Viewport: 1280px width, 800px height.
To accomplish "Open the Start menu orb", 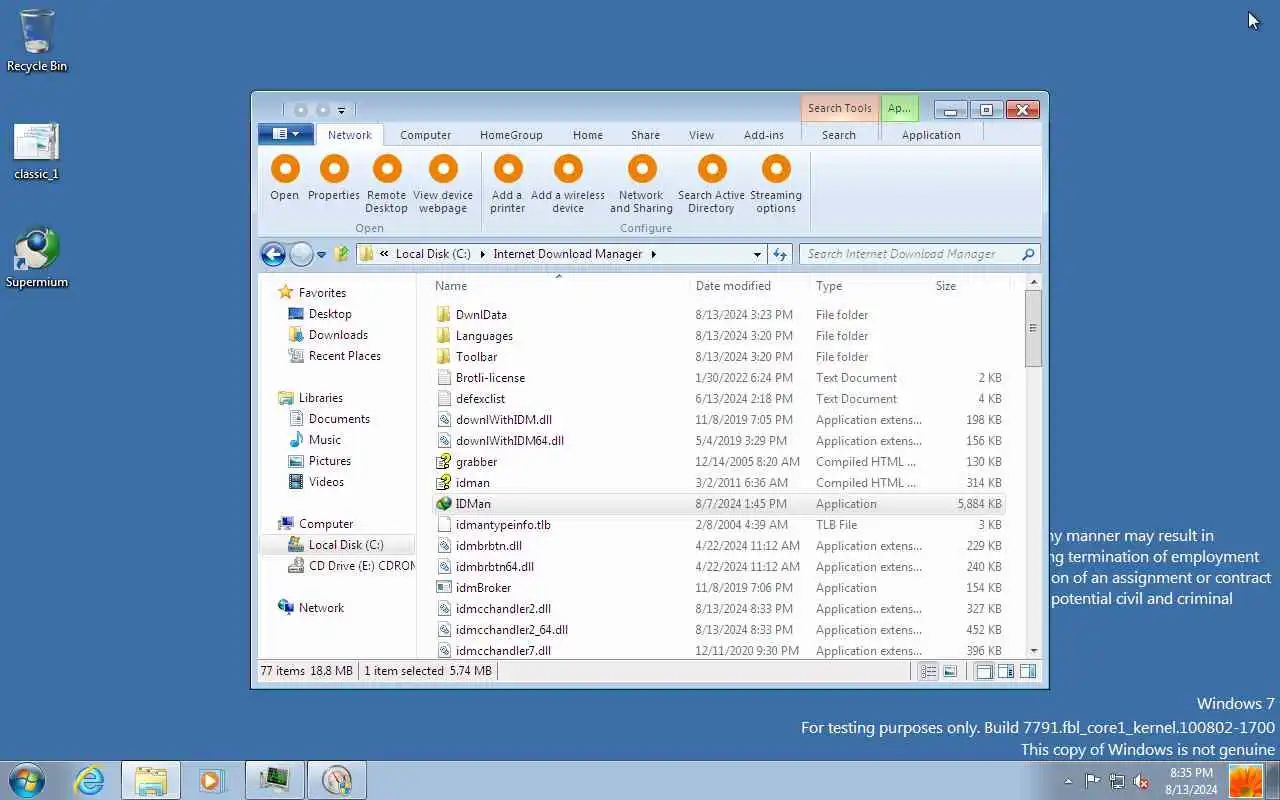I will pos(27,780).
